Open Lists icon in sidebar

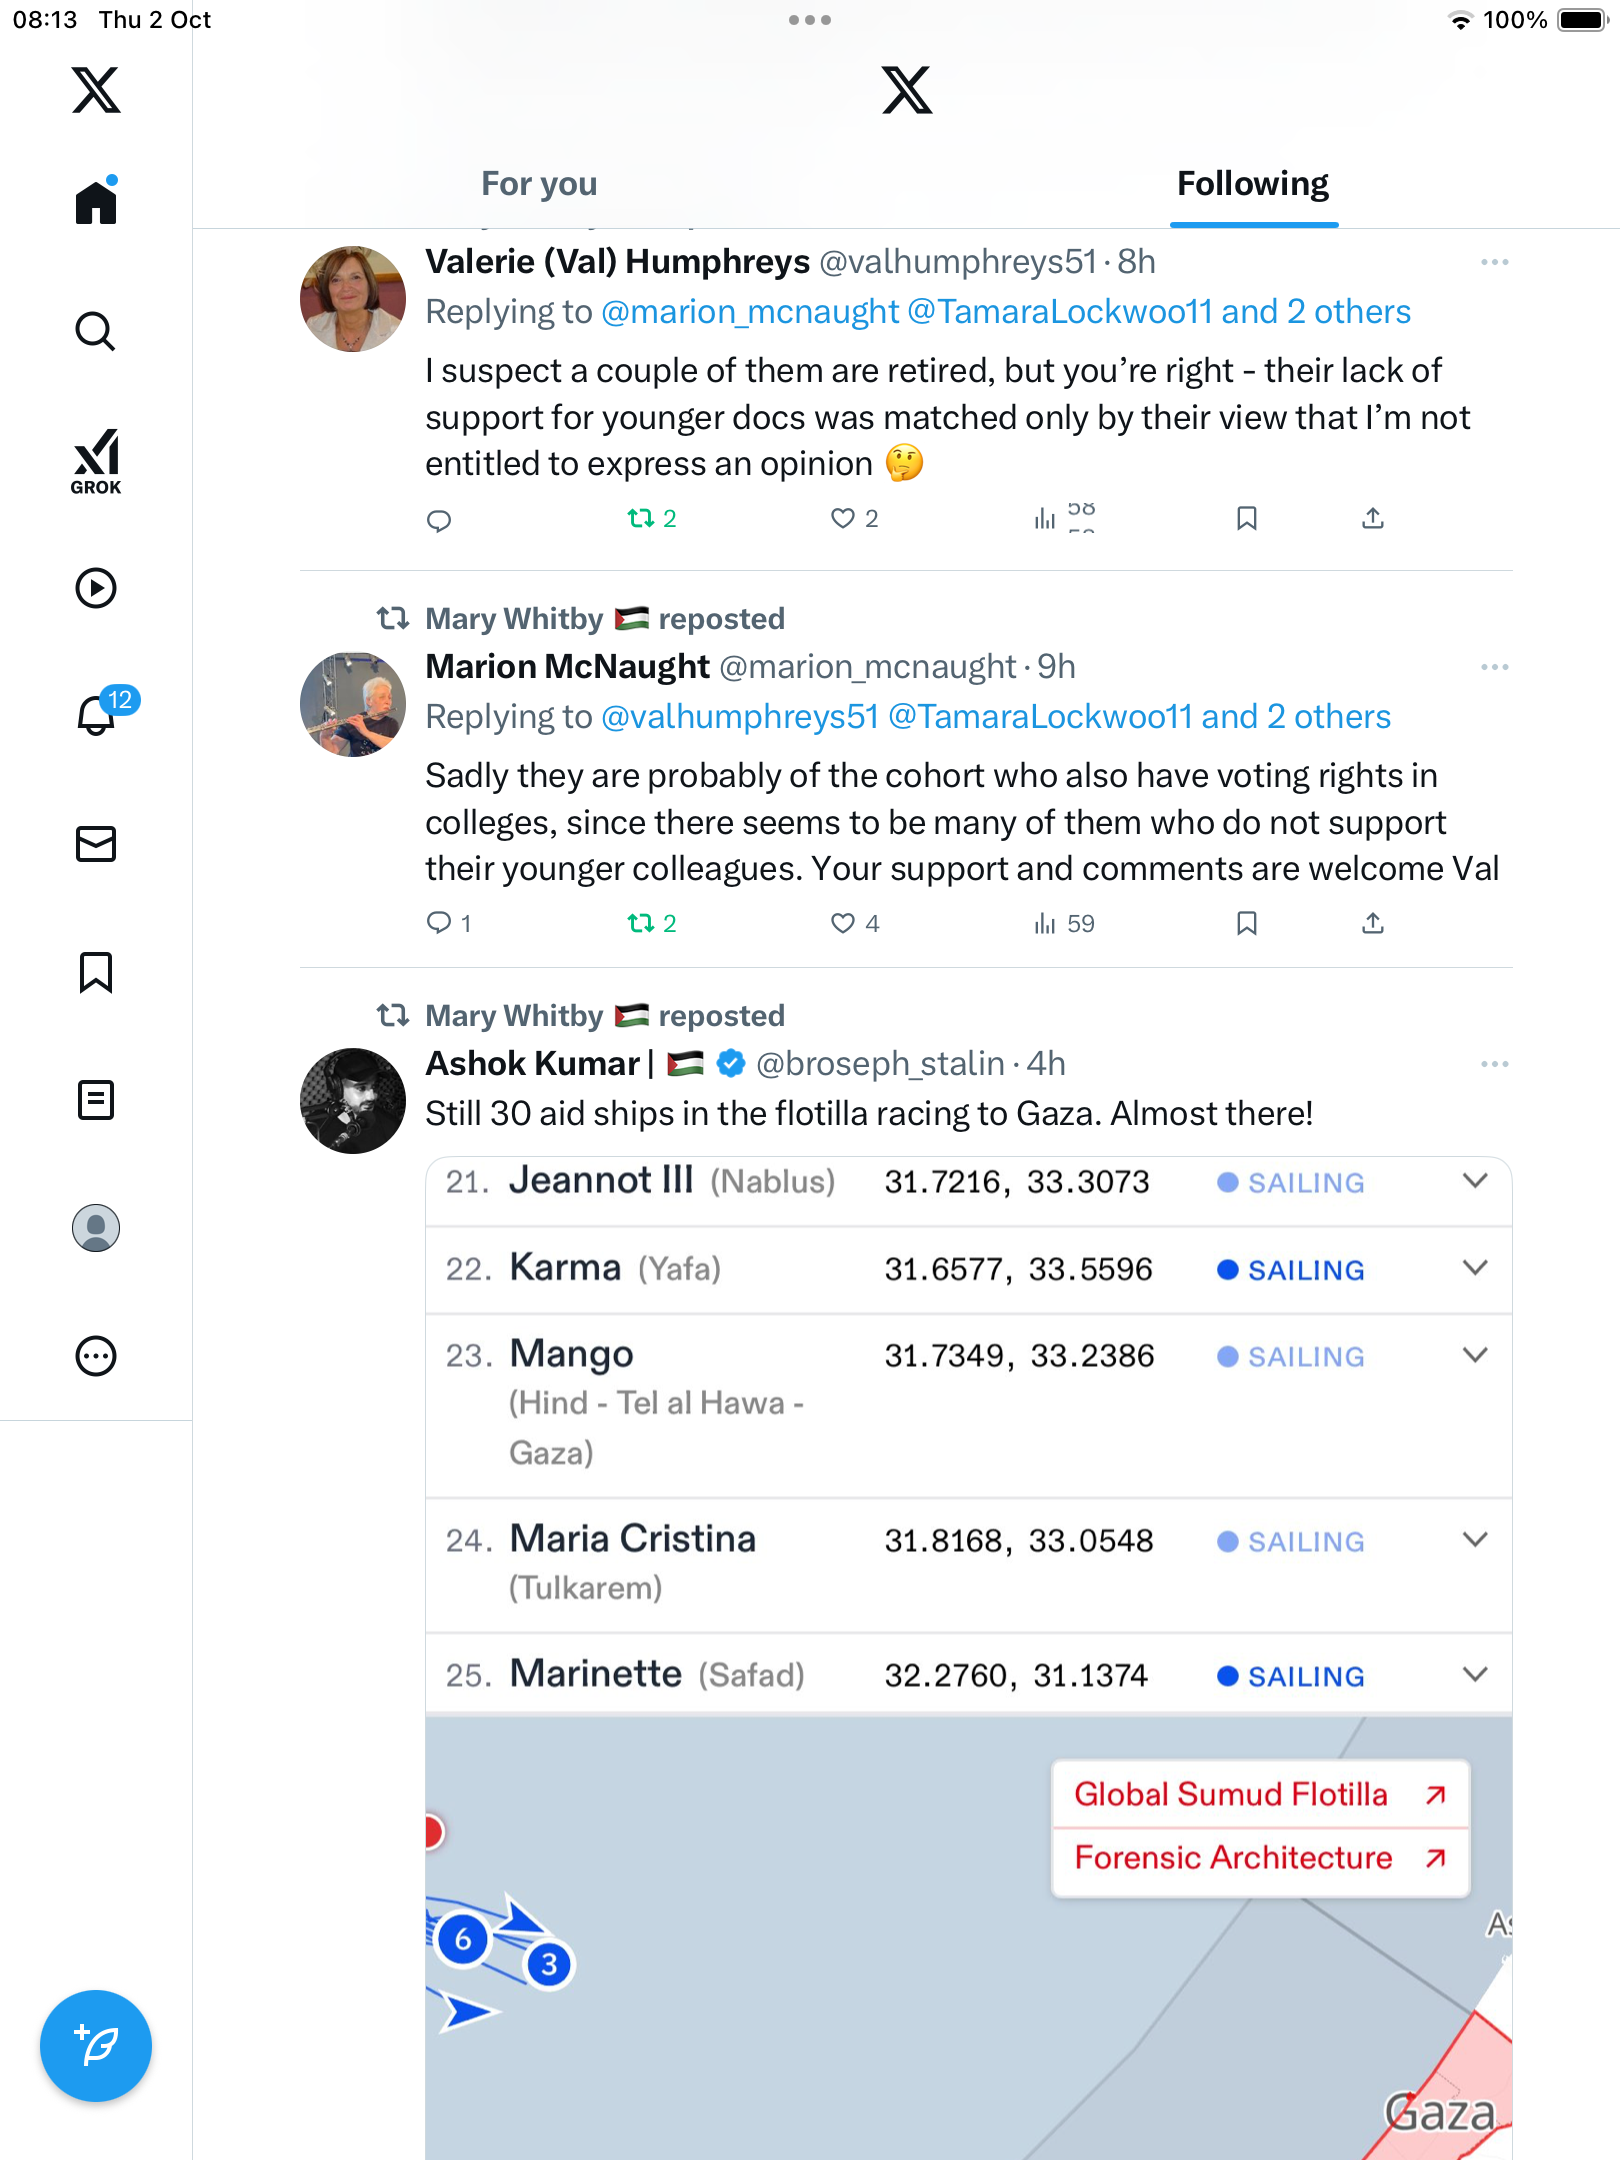pos(96,1100)
